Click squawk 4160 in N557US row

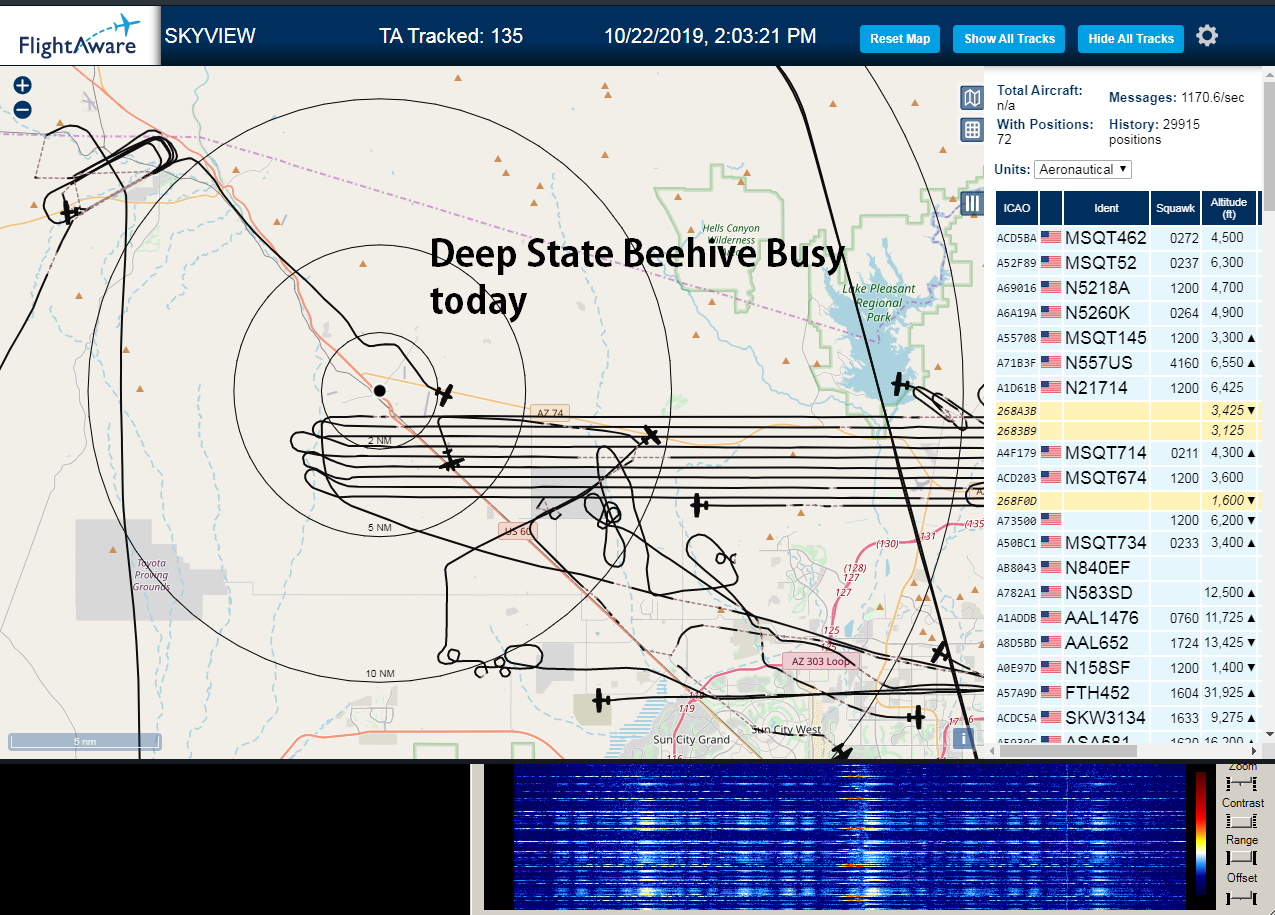1183,363
